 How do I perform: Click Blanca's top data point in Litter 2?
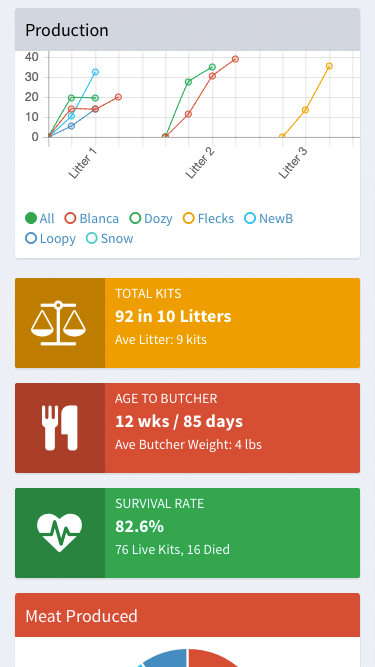(236, 59)
